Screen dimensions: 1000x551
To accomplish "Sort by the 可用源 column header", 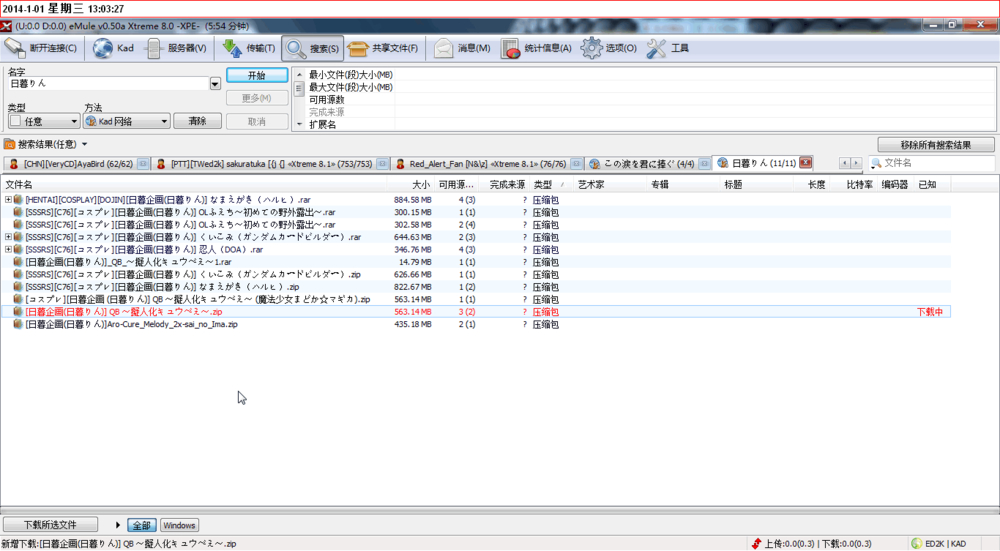I will [x=456, y=184].
